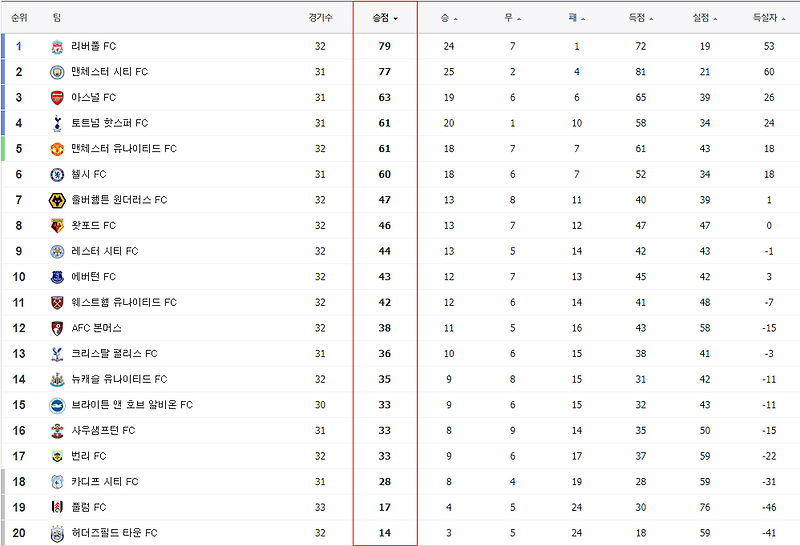Sort table by 승점 points column

point(385,18)
